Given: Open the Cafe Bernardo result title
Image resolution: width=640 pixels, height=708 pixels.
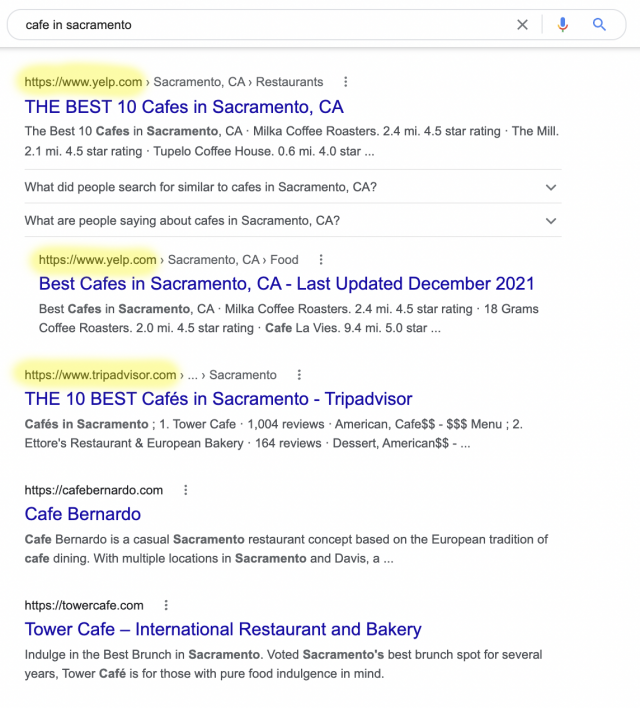Looking at the screenshot, I should coord(83,514).
